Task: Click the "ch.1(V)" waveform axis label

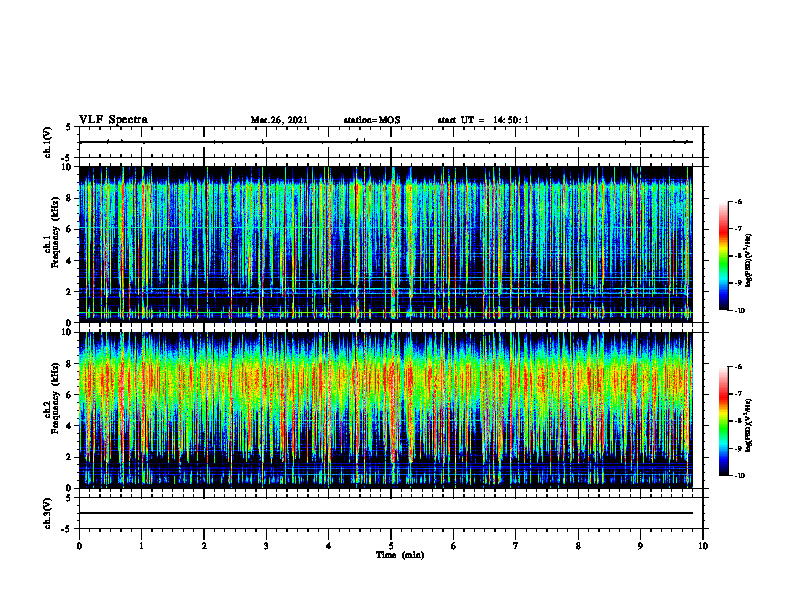Action: [48, 142]
